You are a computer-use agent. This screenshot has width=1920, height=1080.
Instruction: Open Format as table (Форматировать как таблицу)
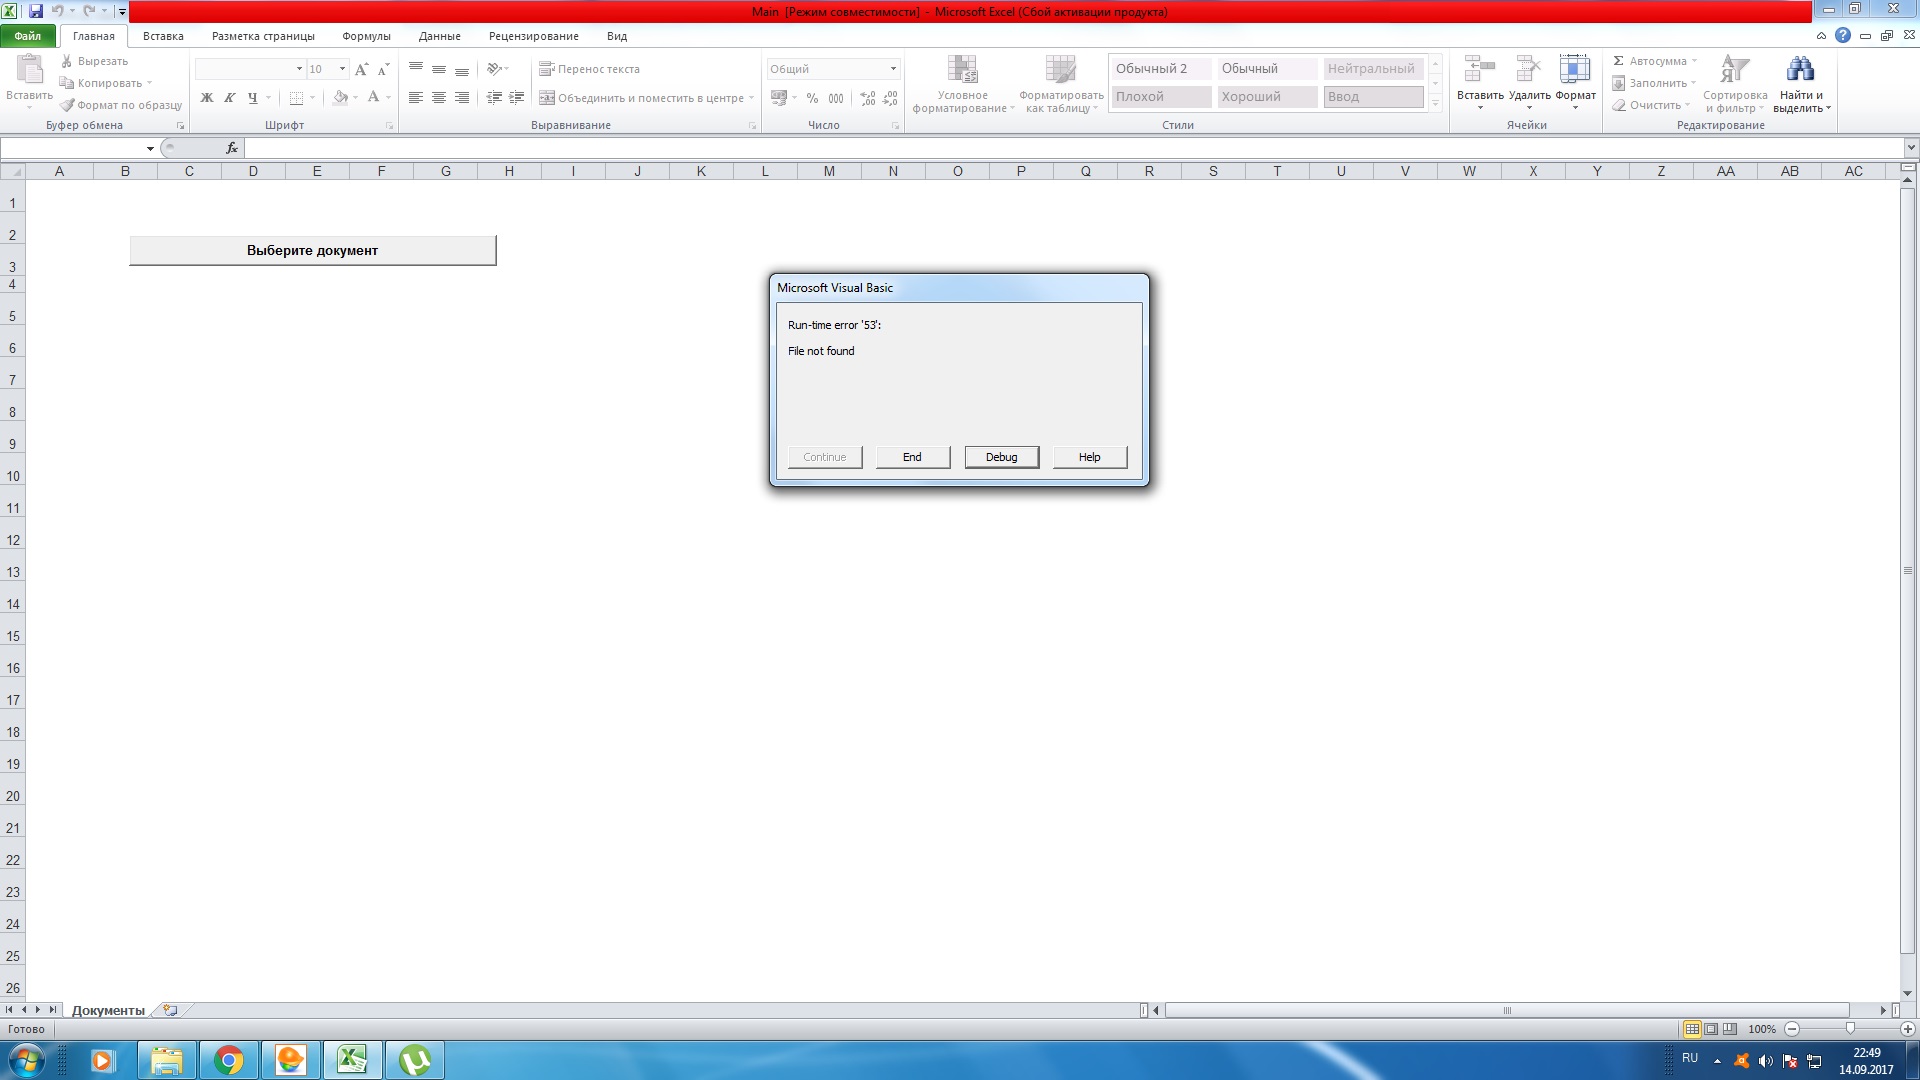point(1061,84)
